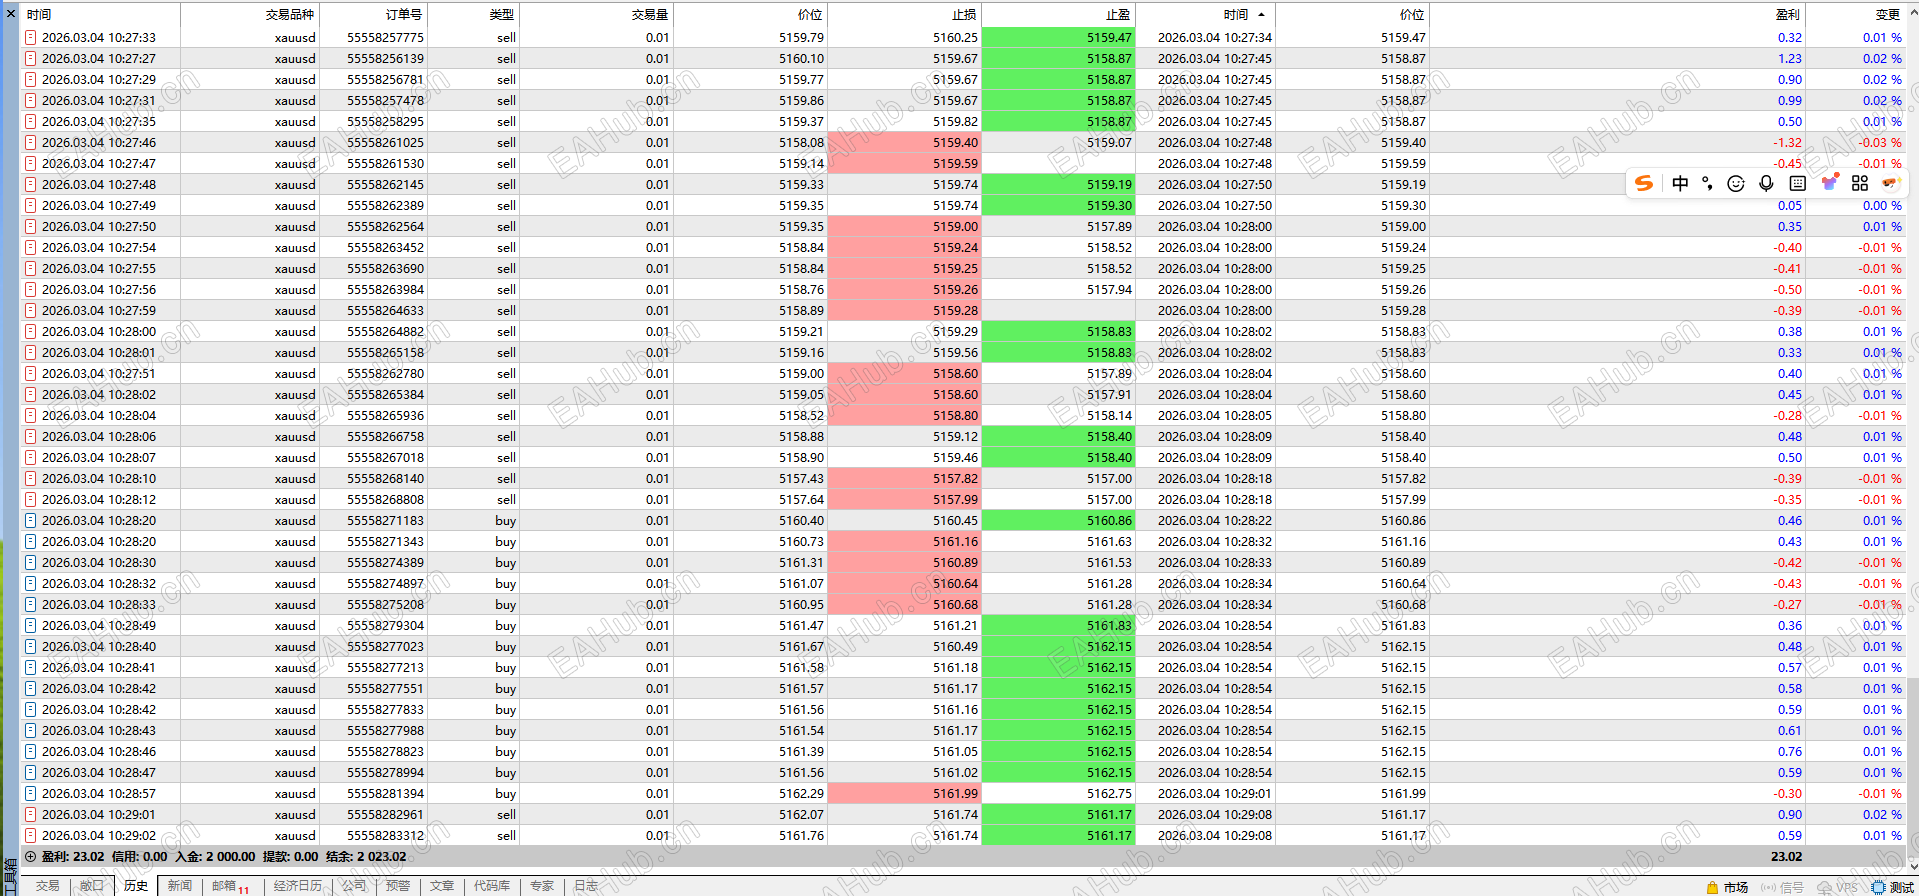Click the row icon for order 55558263452

(x=31, y=248)
